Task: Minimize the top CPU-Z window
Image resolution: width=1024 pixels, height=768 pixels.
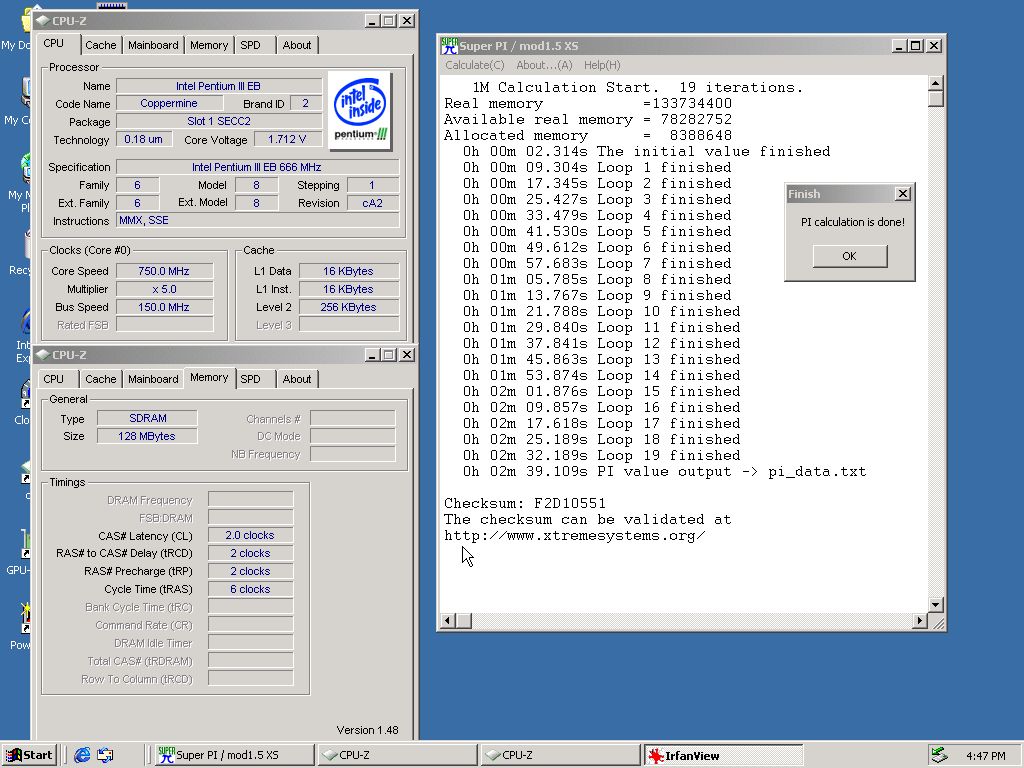Action: 372,21
